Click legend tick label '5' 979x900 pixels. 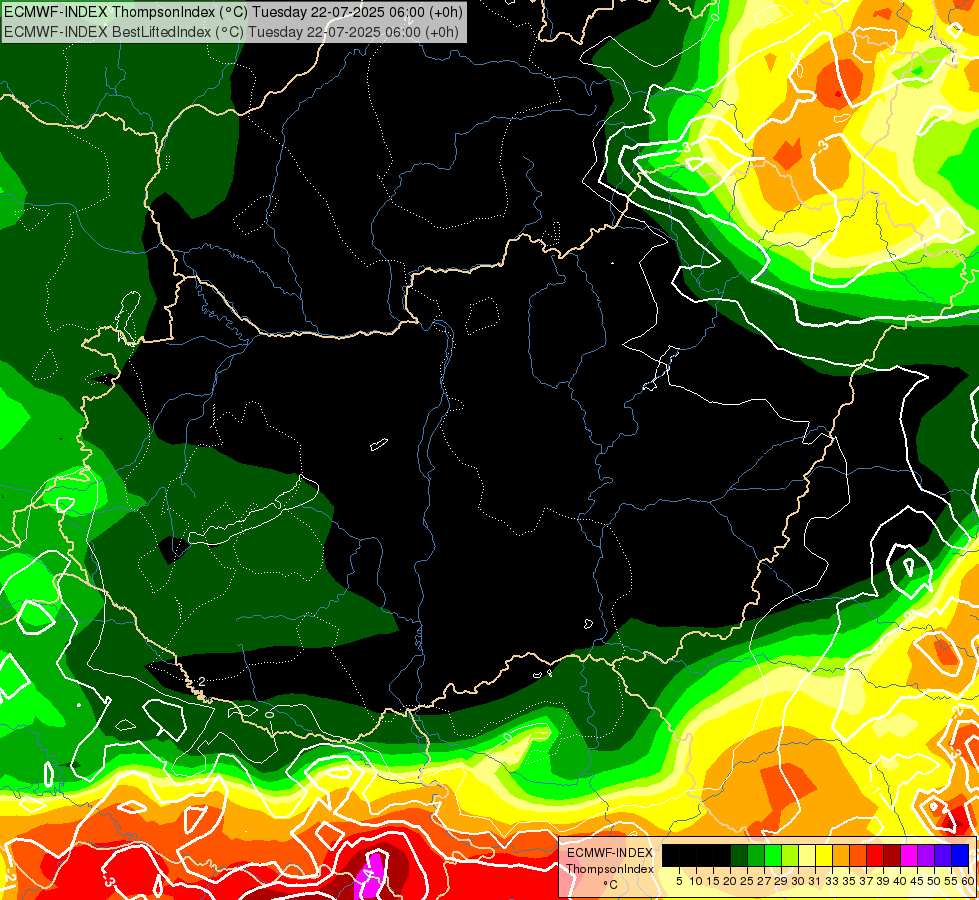679,881
